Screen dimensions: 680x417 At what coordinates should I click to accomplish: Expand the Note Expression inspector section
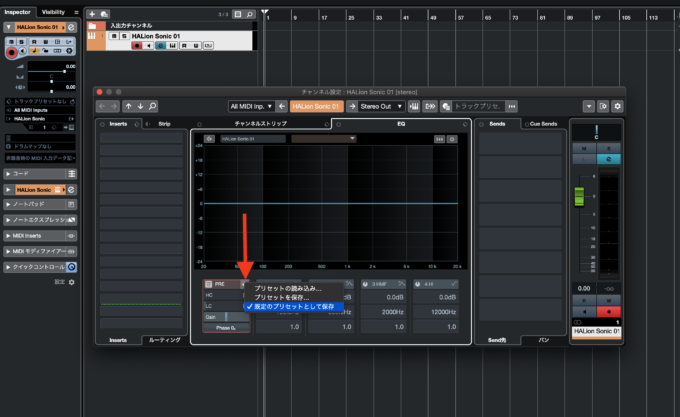[x=8, y=220]
